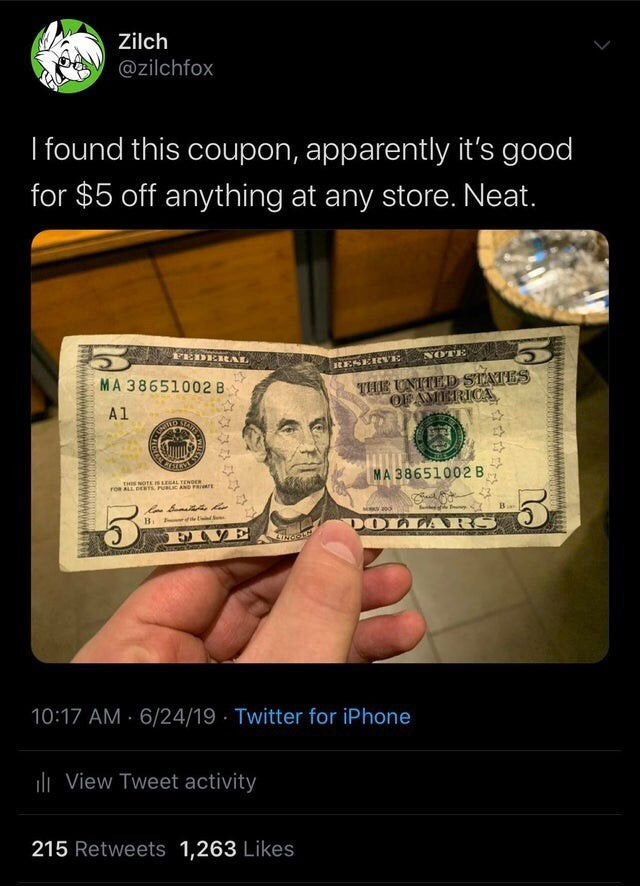View the 1,263 Likes list

point(237,848)
